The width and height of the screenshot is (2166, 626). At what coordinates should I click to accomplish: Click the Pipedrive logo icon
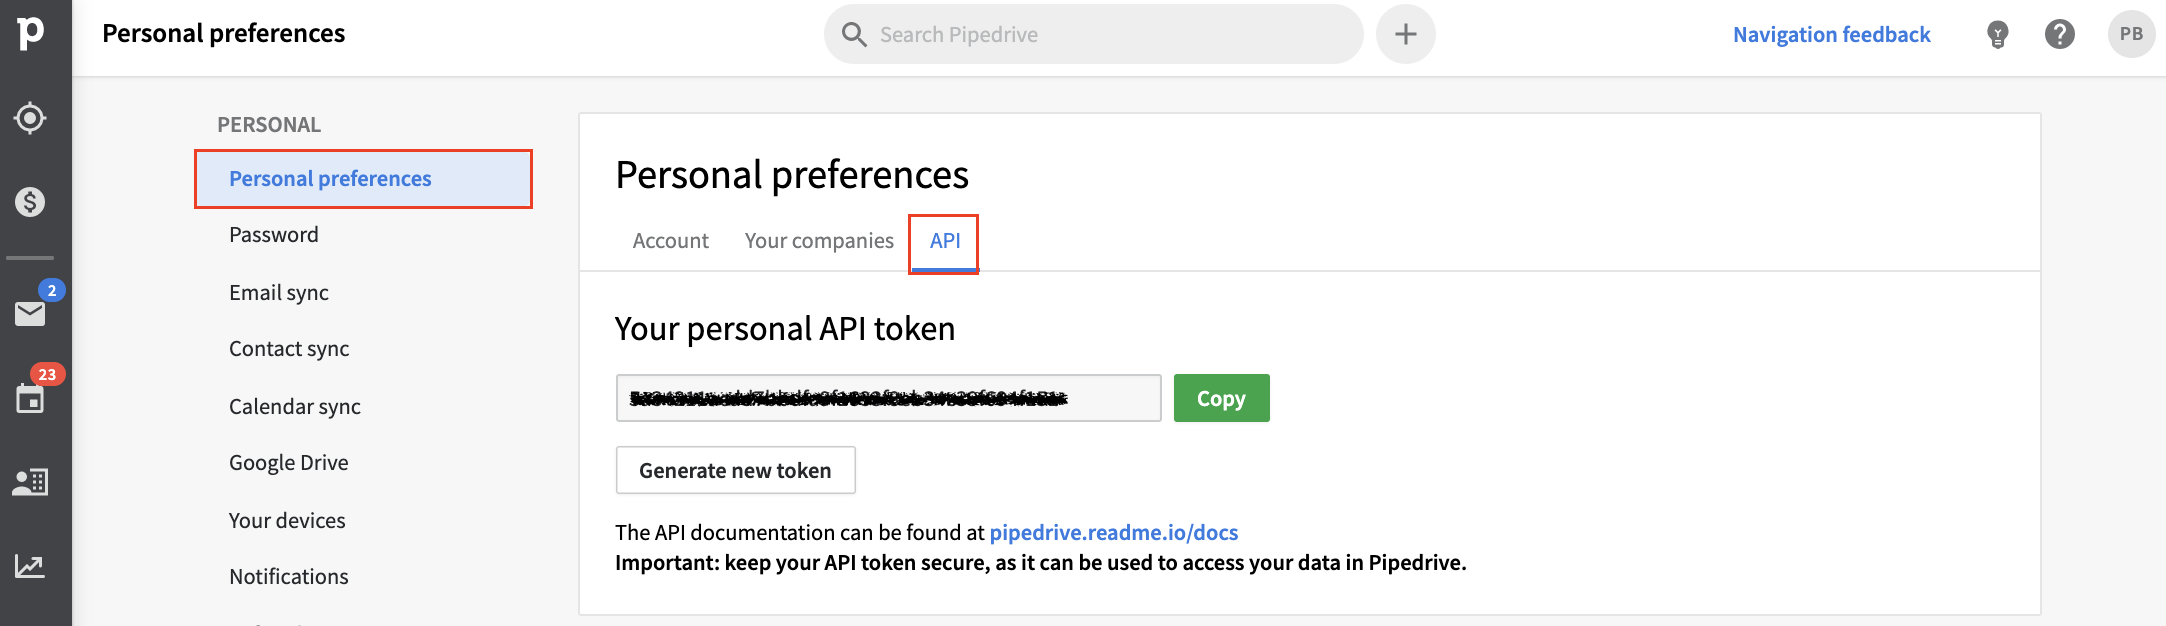[x=30, y=32]
